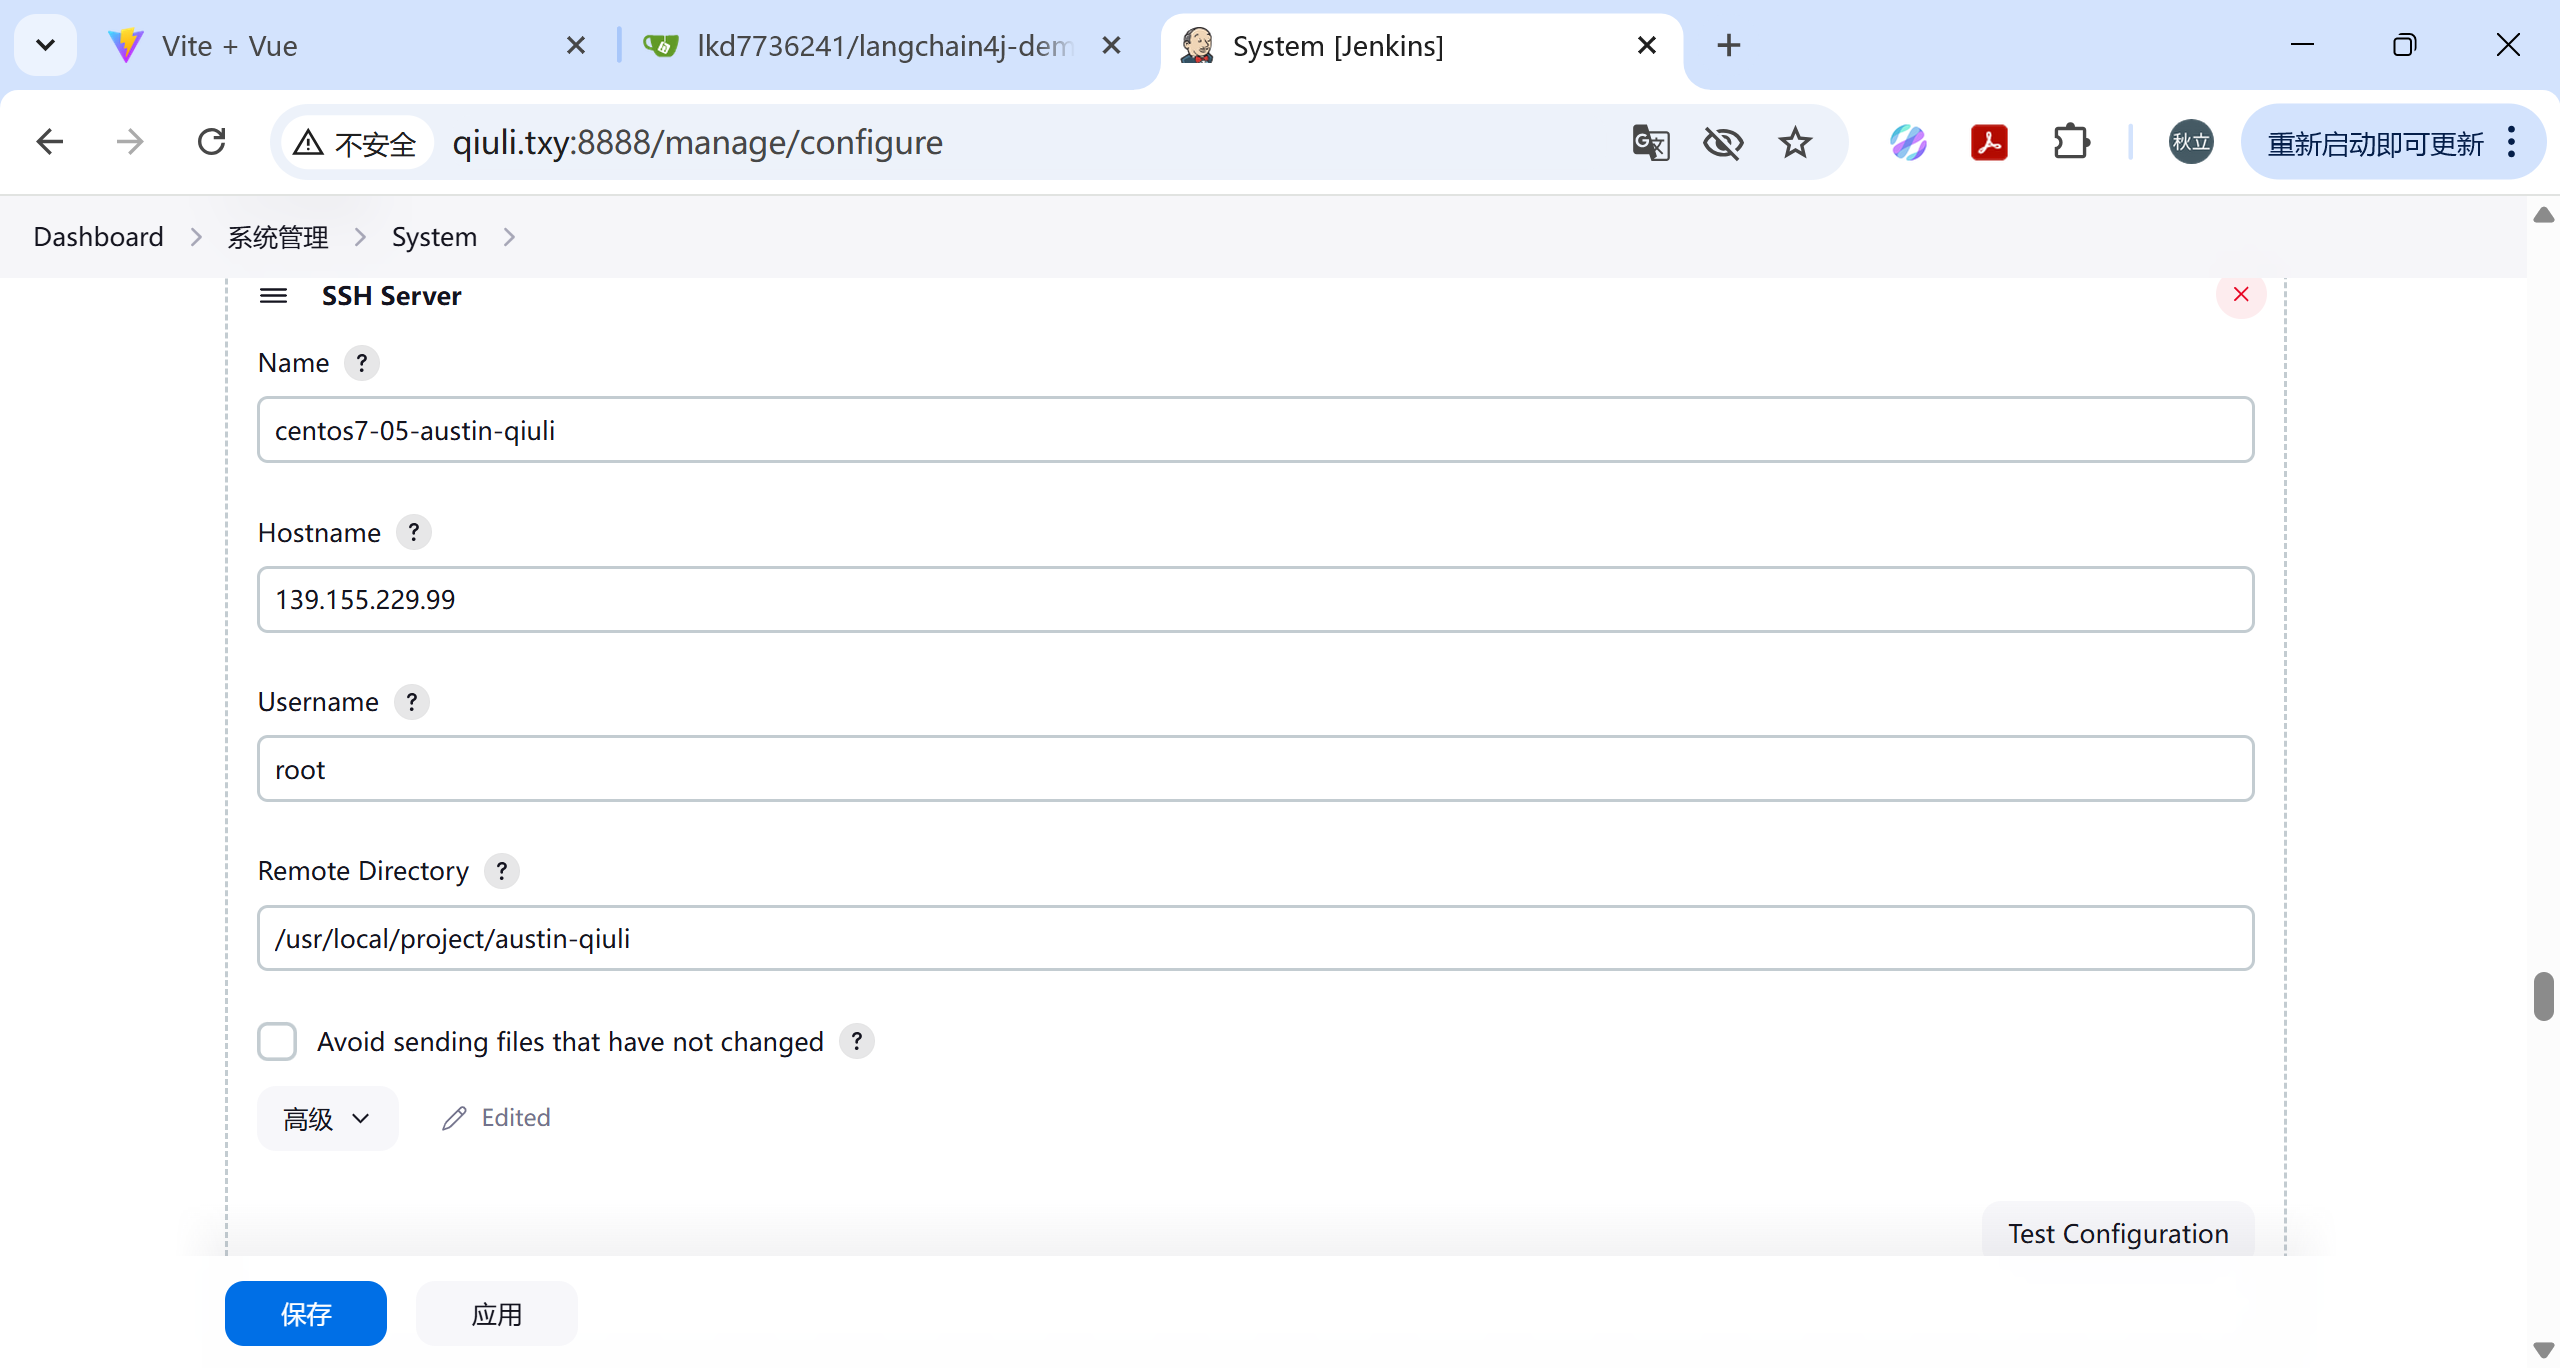Click the browser forward arrow
This screenshot has height=1368, width=2560.
click(x=130, y=142)
